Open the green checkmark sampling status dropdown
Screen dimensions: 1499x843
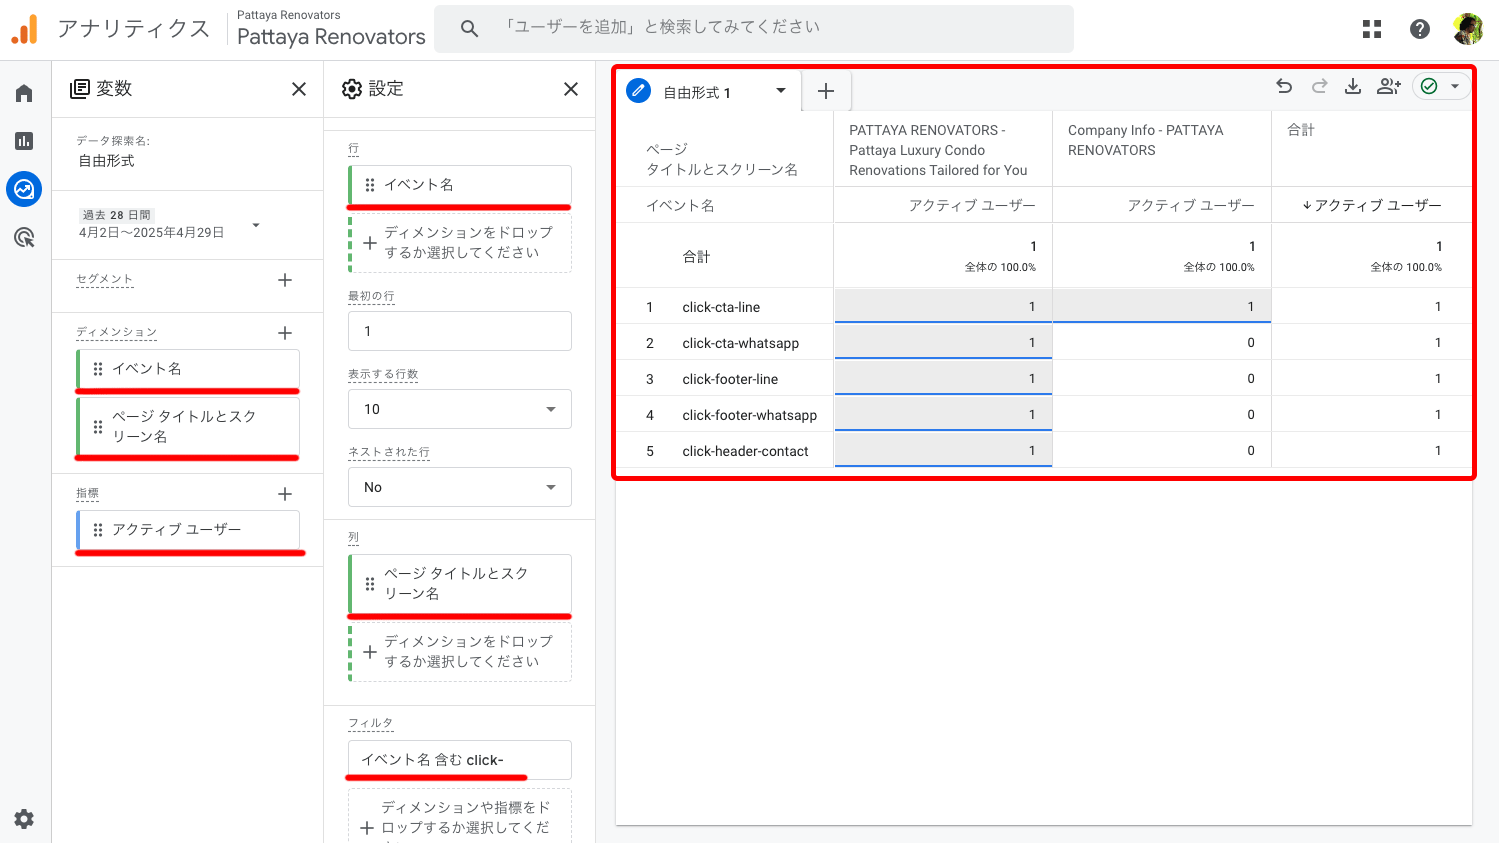[x=1441, y=87]
